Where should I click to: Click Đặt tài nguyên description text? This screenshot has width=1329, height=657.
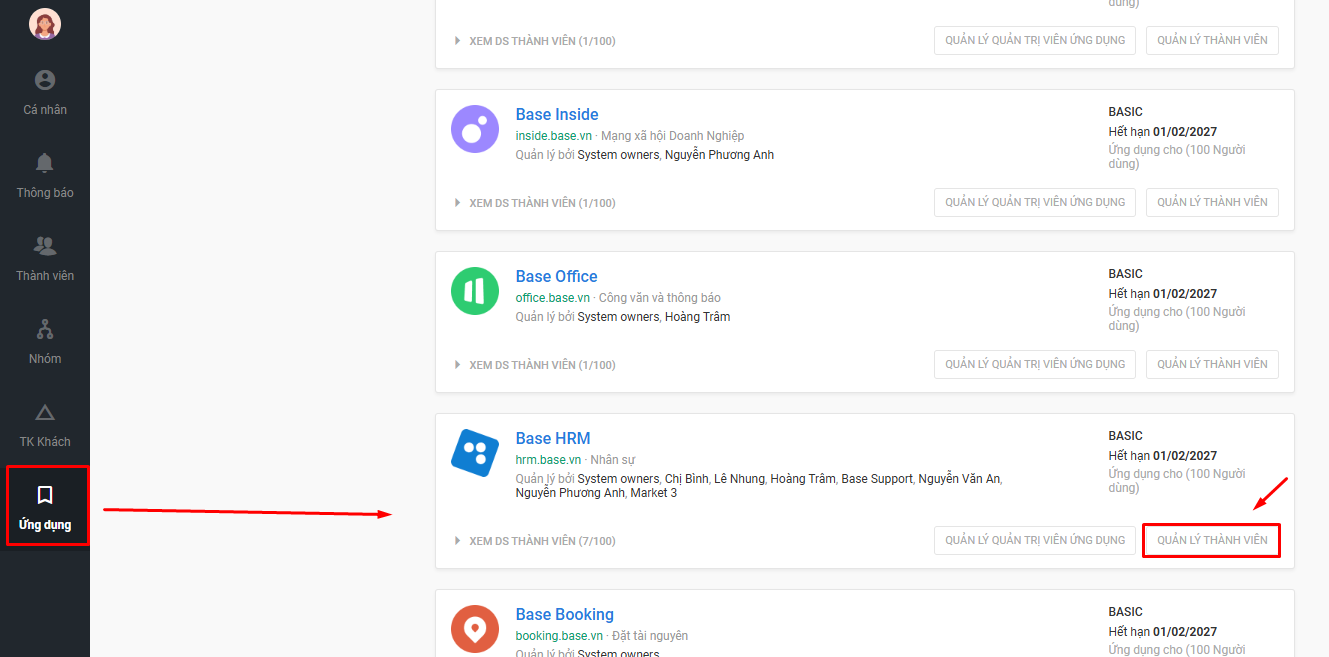pyautogui.click(x=650, y=636)
